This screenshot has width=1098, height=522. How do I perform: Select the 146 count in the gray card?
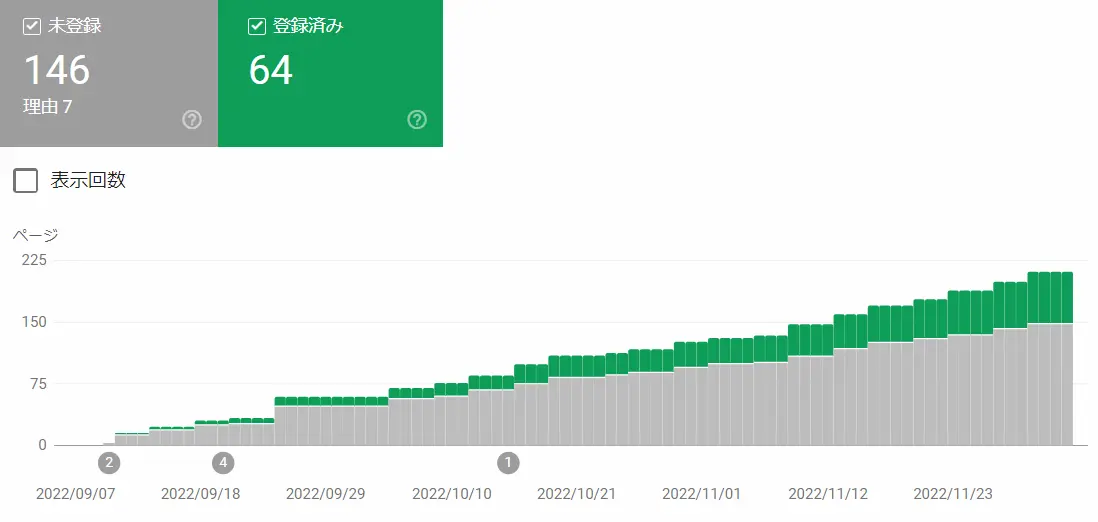coord(57,70)
